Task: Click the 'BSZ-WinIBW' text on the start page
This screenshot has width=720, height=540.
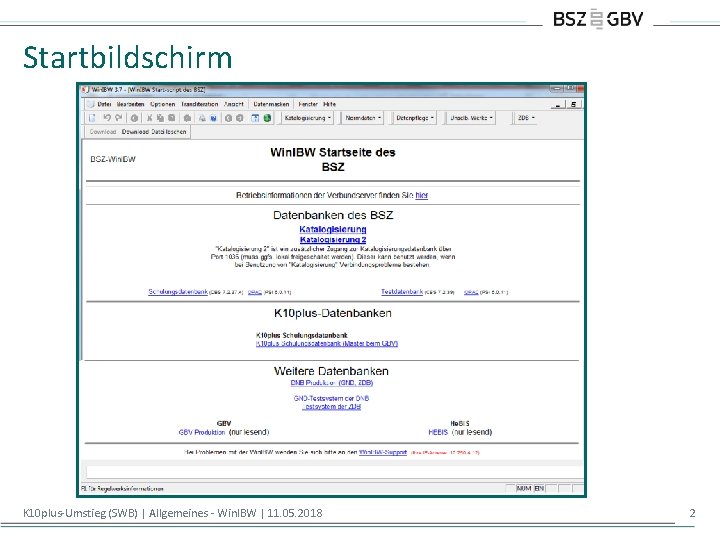Action: pyautogui.click(x=113, y=159)
